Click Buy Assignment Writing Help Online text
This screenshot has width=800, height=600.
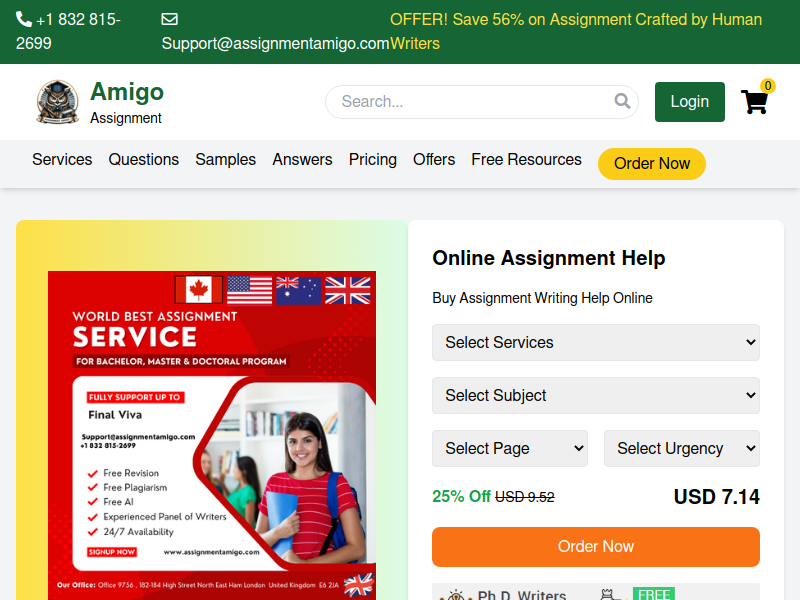pyautogui.click(x=542, y=298)
